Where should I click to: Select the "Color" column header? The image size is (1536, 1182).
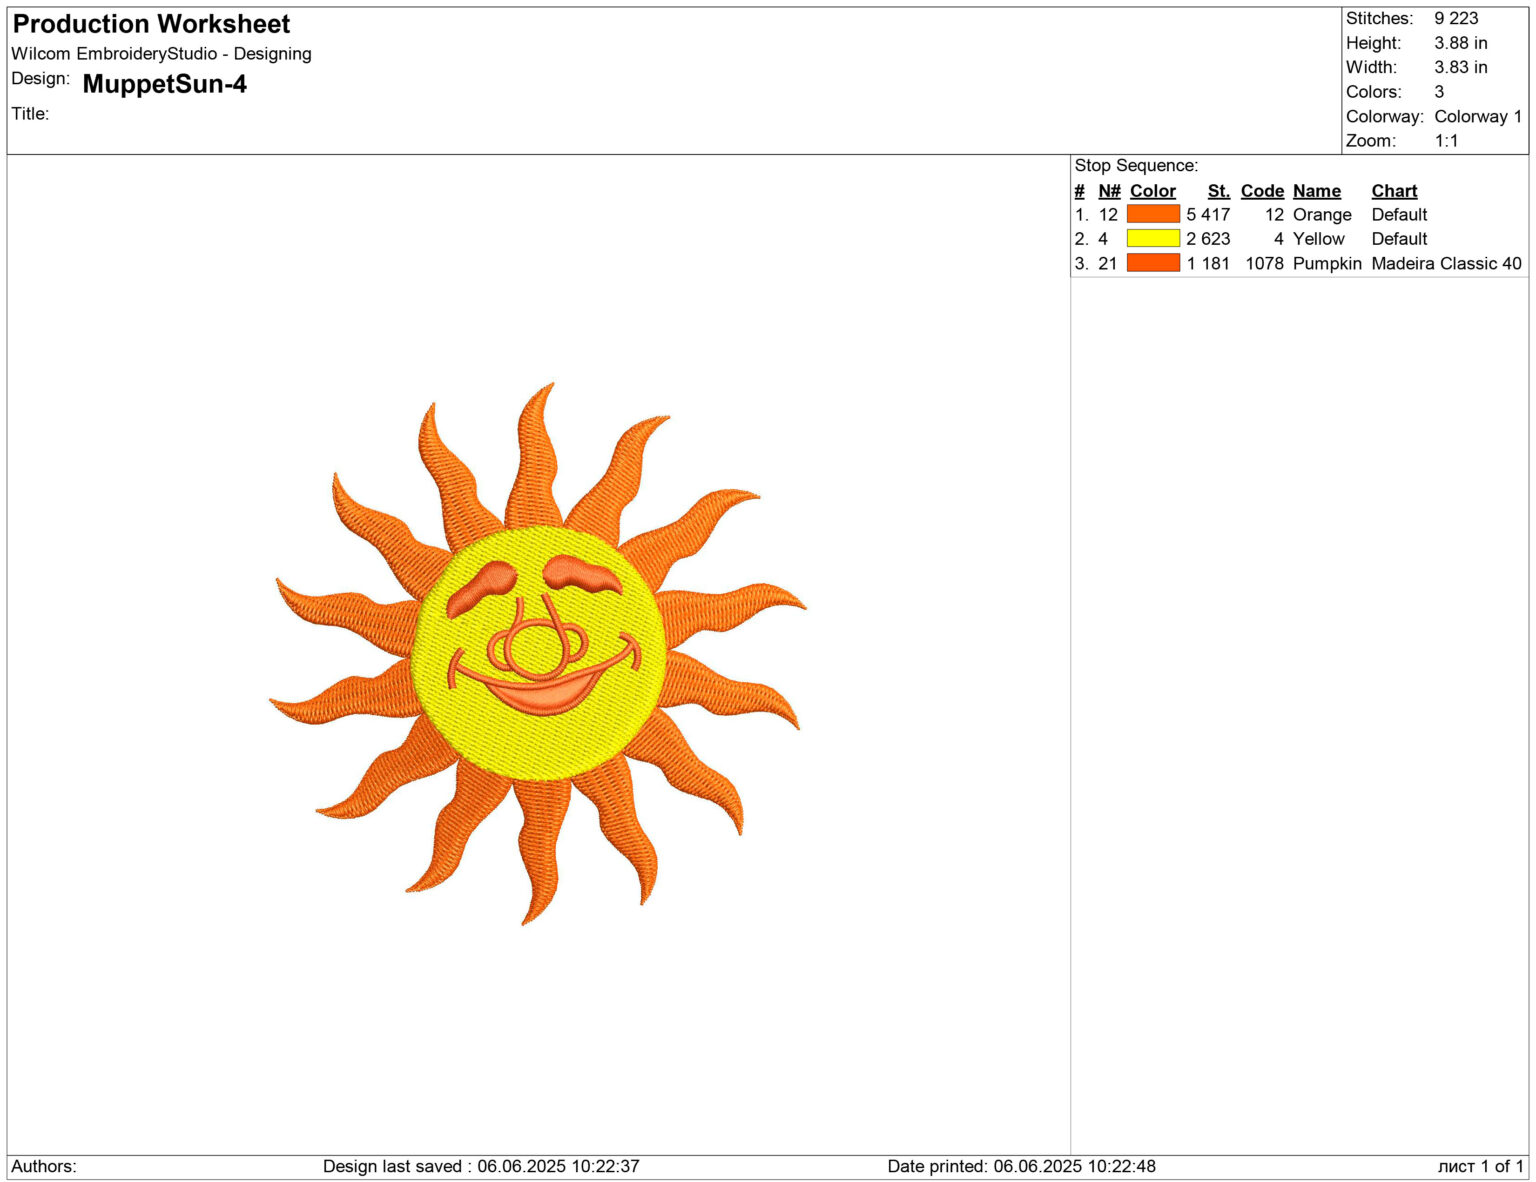pyautogui.click(x=1152, y=190)
